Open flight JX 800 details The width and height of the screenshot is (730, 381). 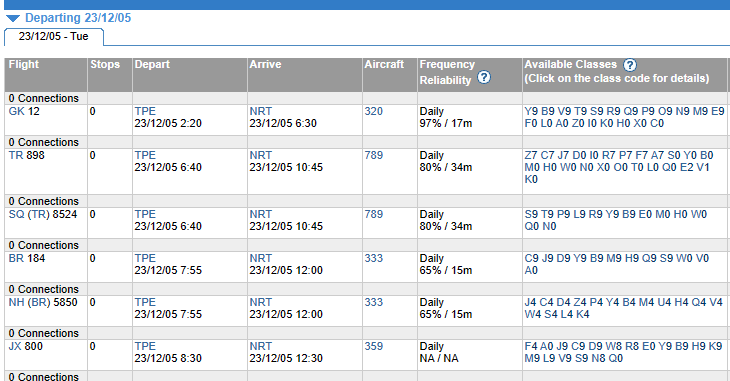(26, 346)
